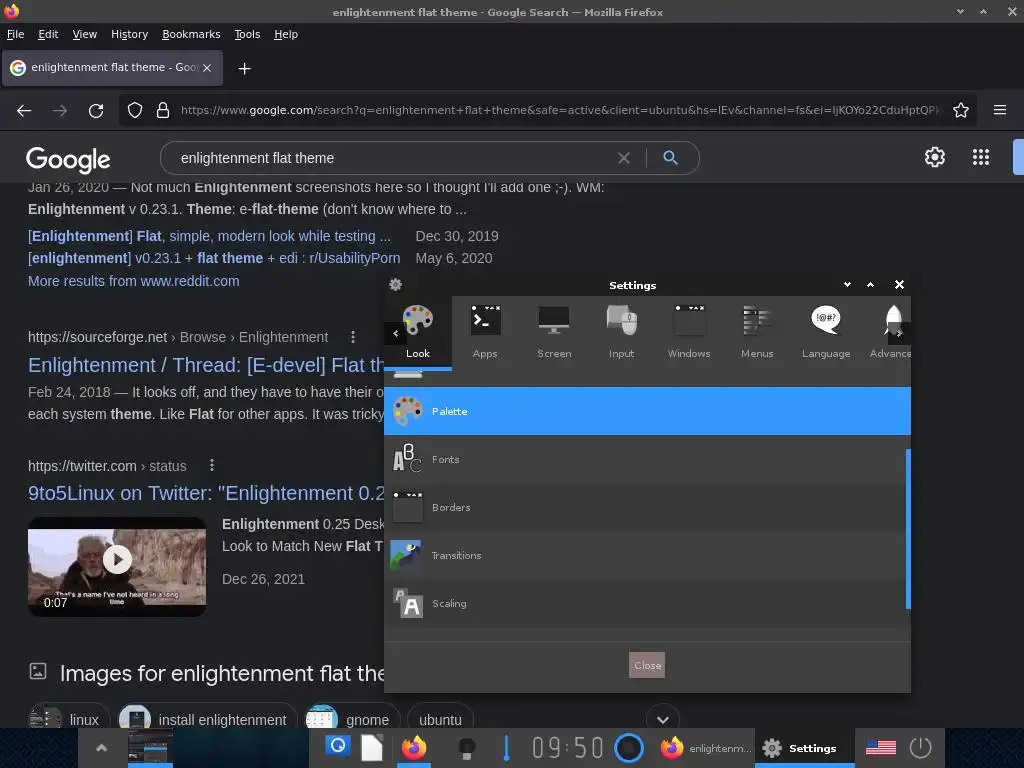This screenshot has height=768, width=1024.
Task: Open the v0.23.1 flat theme reddit link
Action: click(214, 258)
